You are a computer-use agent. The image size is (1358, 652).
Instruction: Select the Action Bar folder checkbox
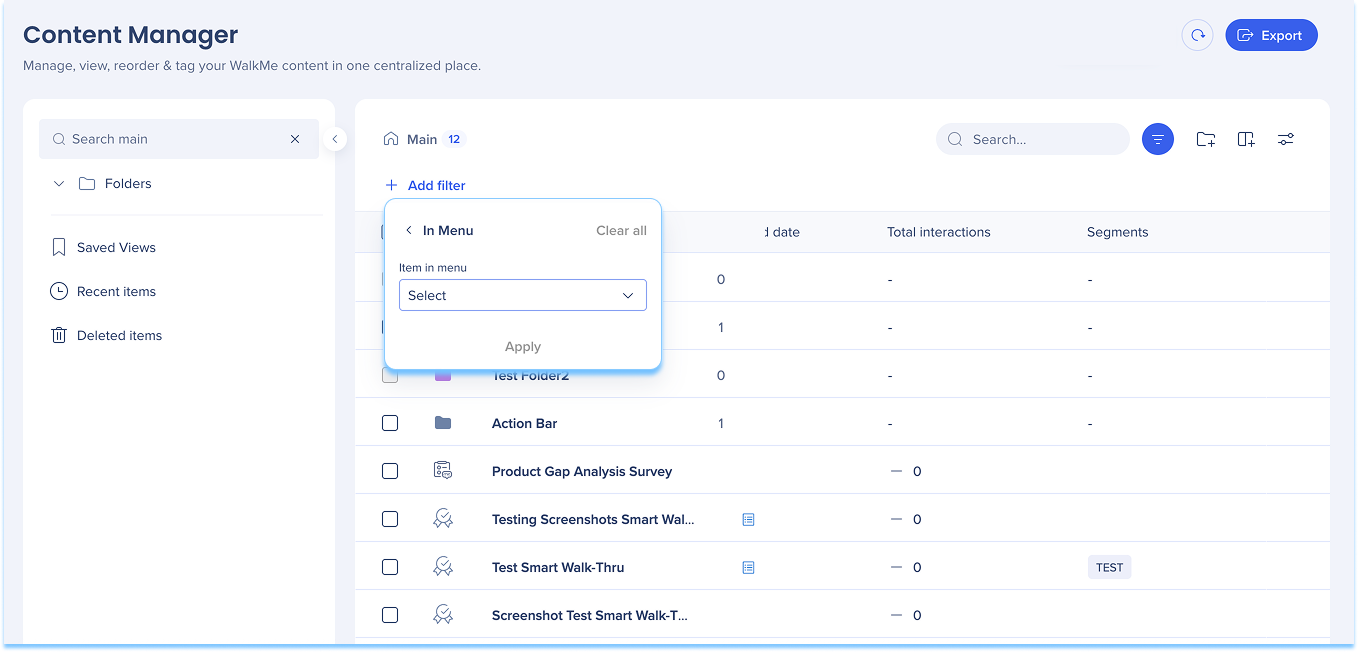pos(390,423)
